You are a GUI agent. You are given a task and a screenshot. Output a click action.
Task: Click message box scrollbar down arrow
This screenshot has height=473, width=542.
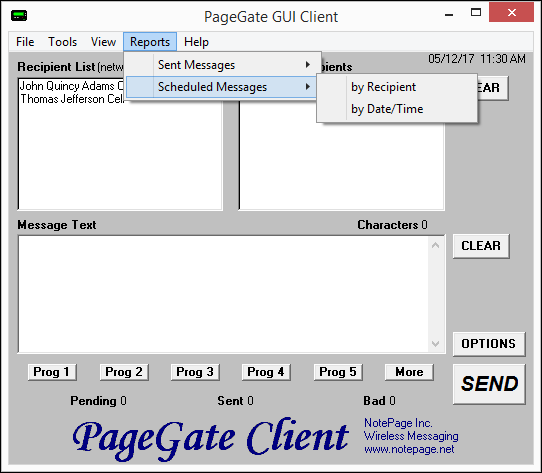point(436,344)
